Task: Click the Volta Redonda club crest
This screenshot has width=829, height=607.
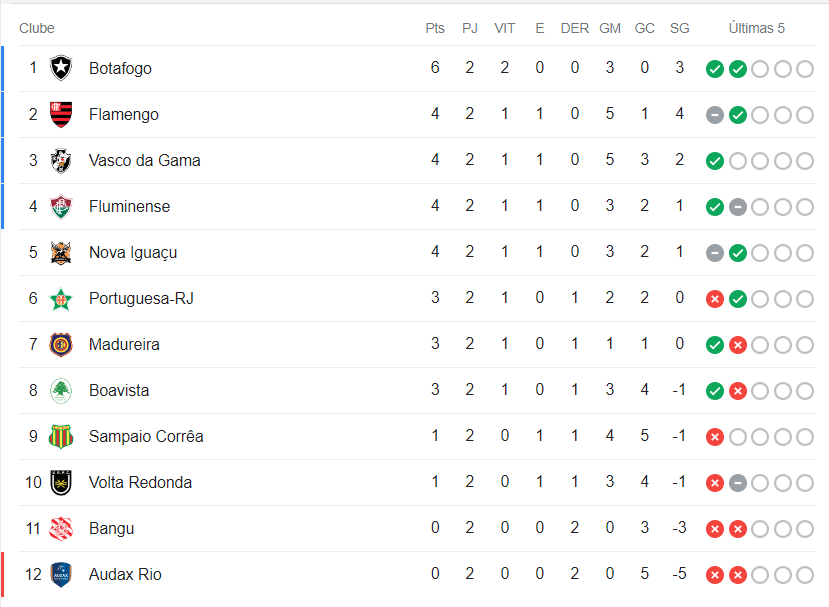Action: (x=61, y=482)
